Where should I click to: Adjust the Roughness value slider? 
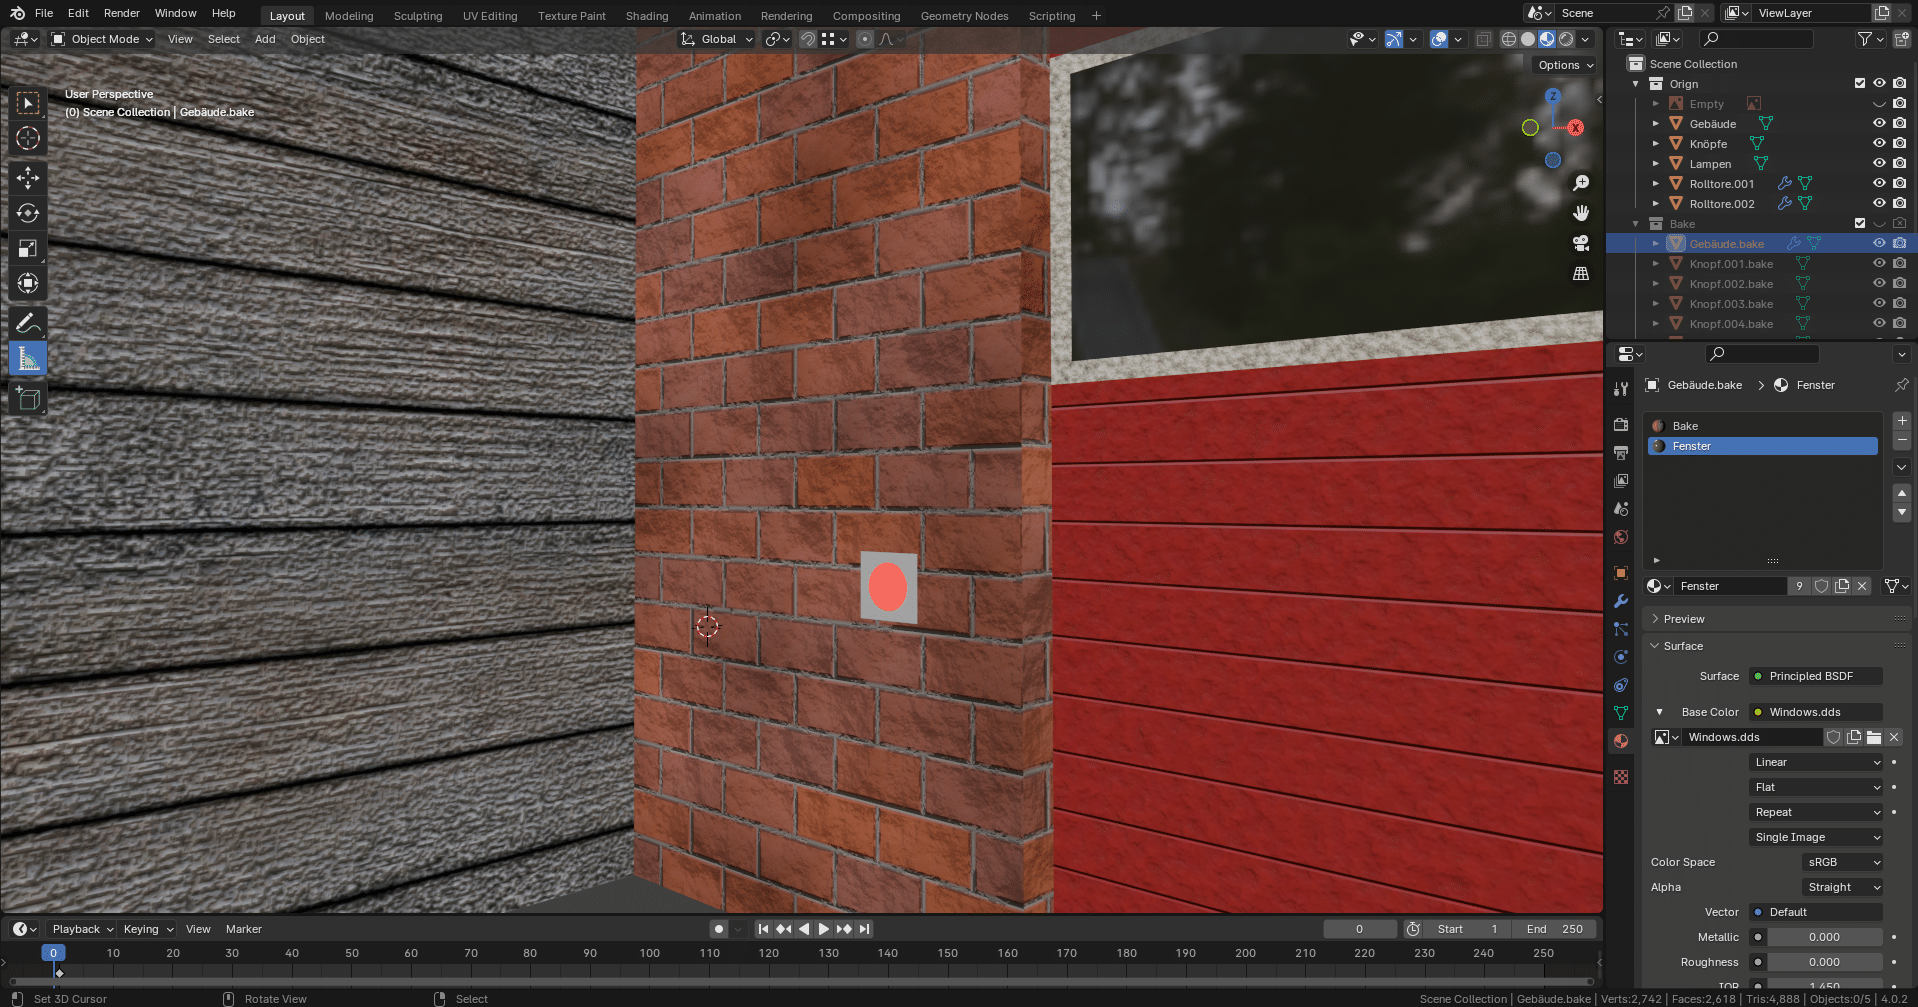[x=1824, y=962]
